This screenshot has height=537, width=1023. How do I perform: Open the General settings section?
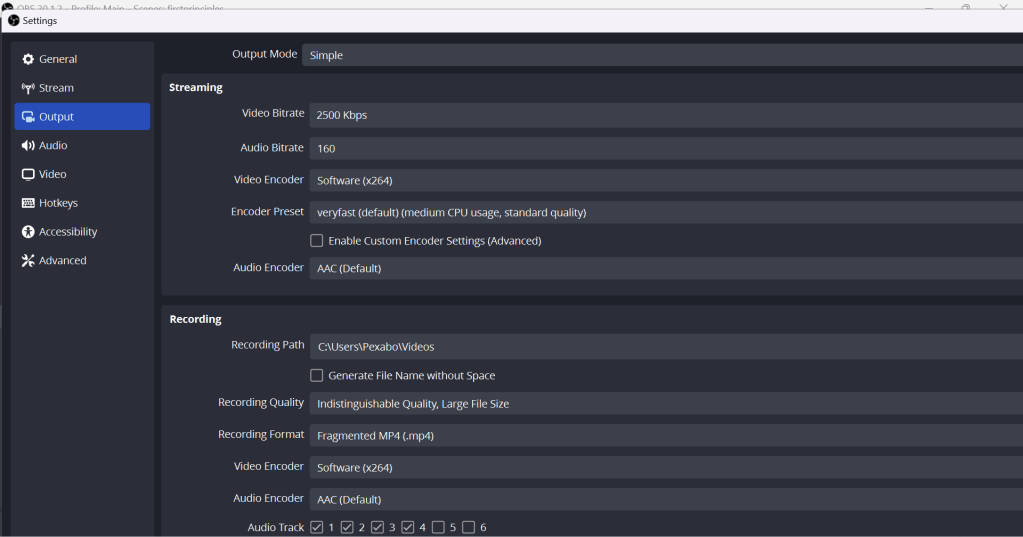(82, 59)
